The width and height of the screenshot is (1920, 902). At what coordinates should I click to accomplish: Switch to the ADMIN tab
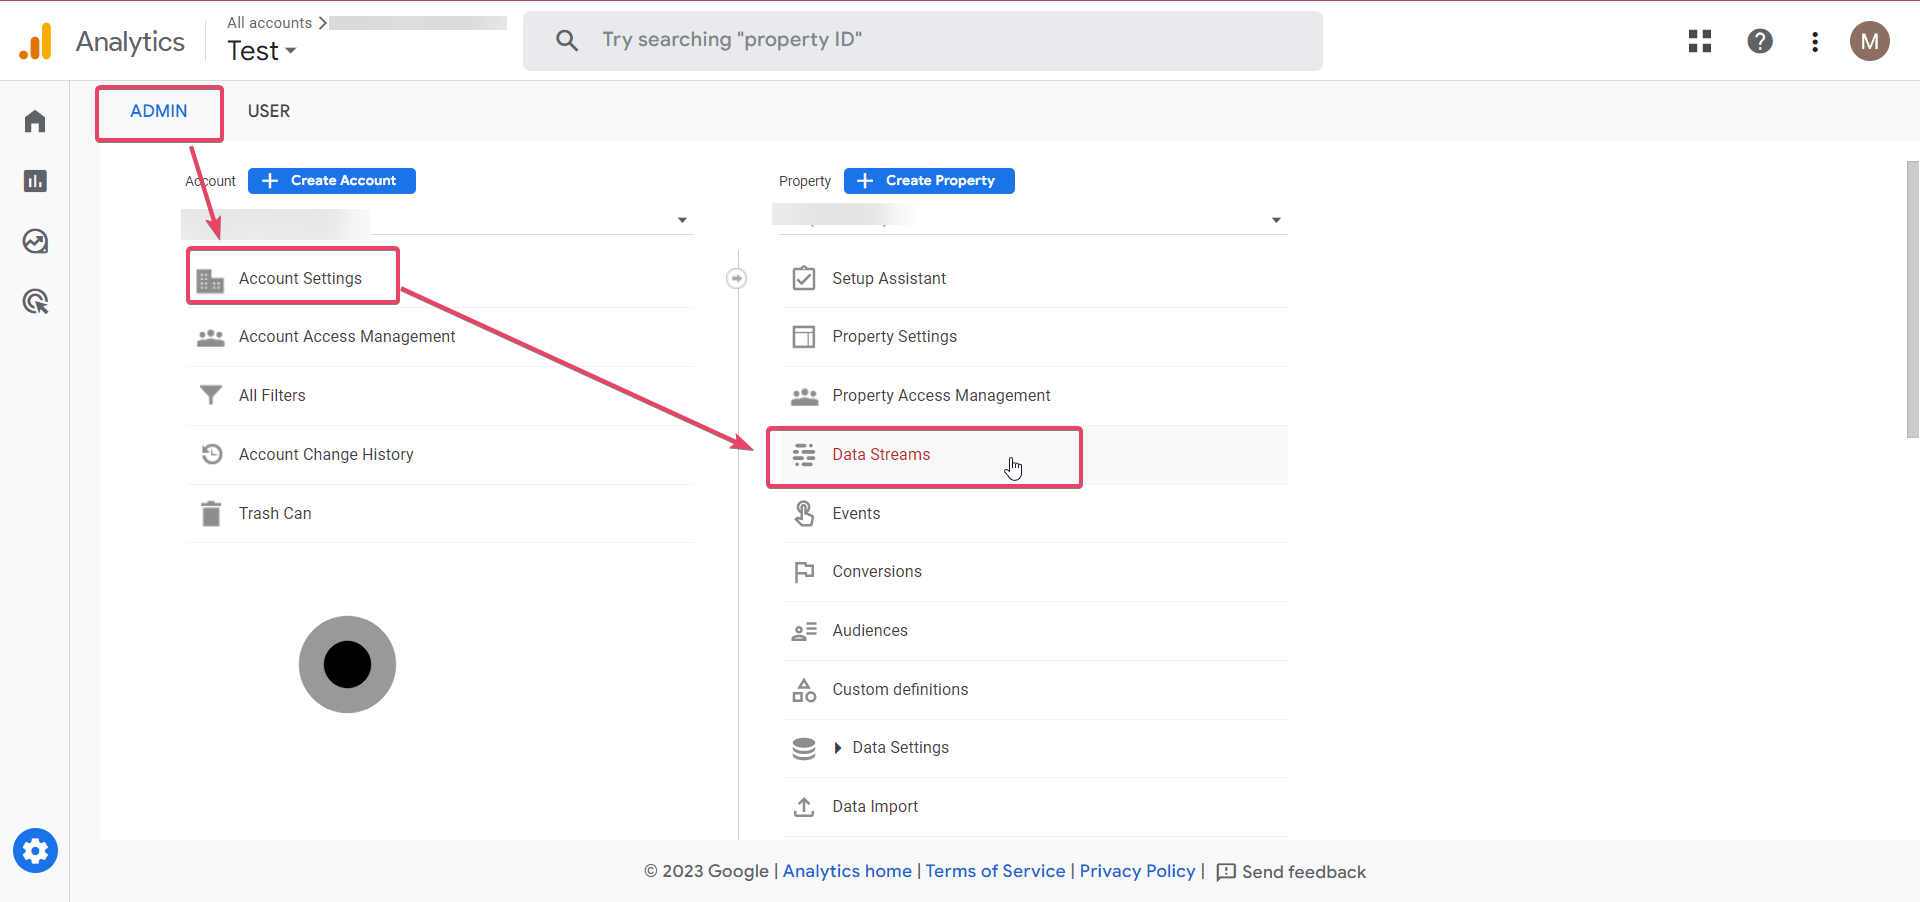[x=159, y=111]
